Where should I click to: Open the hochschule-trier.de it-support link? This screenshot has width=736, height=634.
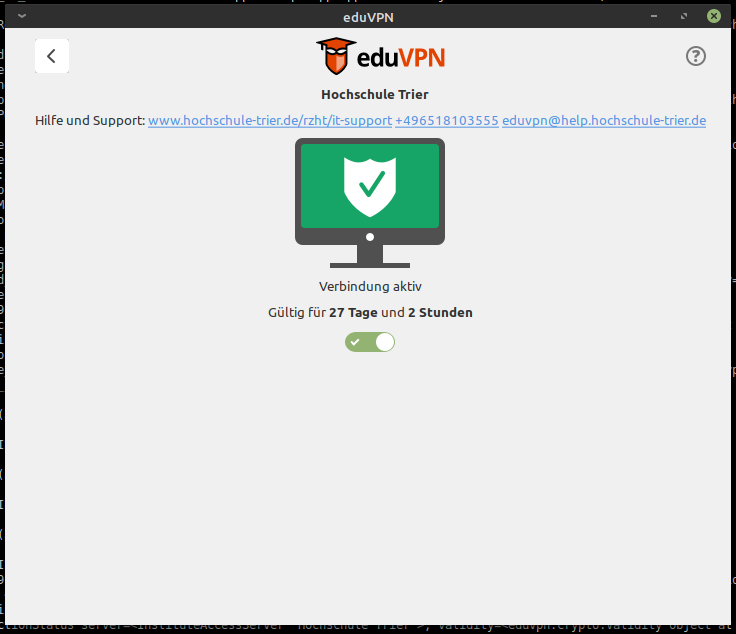click(270, 121)
